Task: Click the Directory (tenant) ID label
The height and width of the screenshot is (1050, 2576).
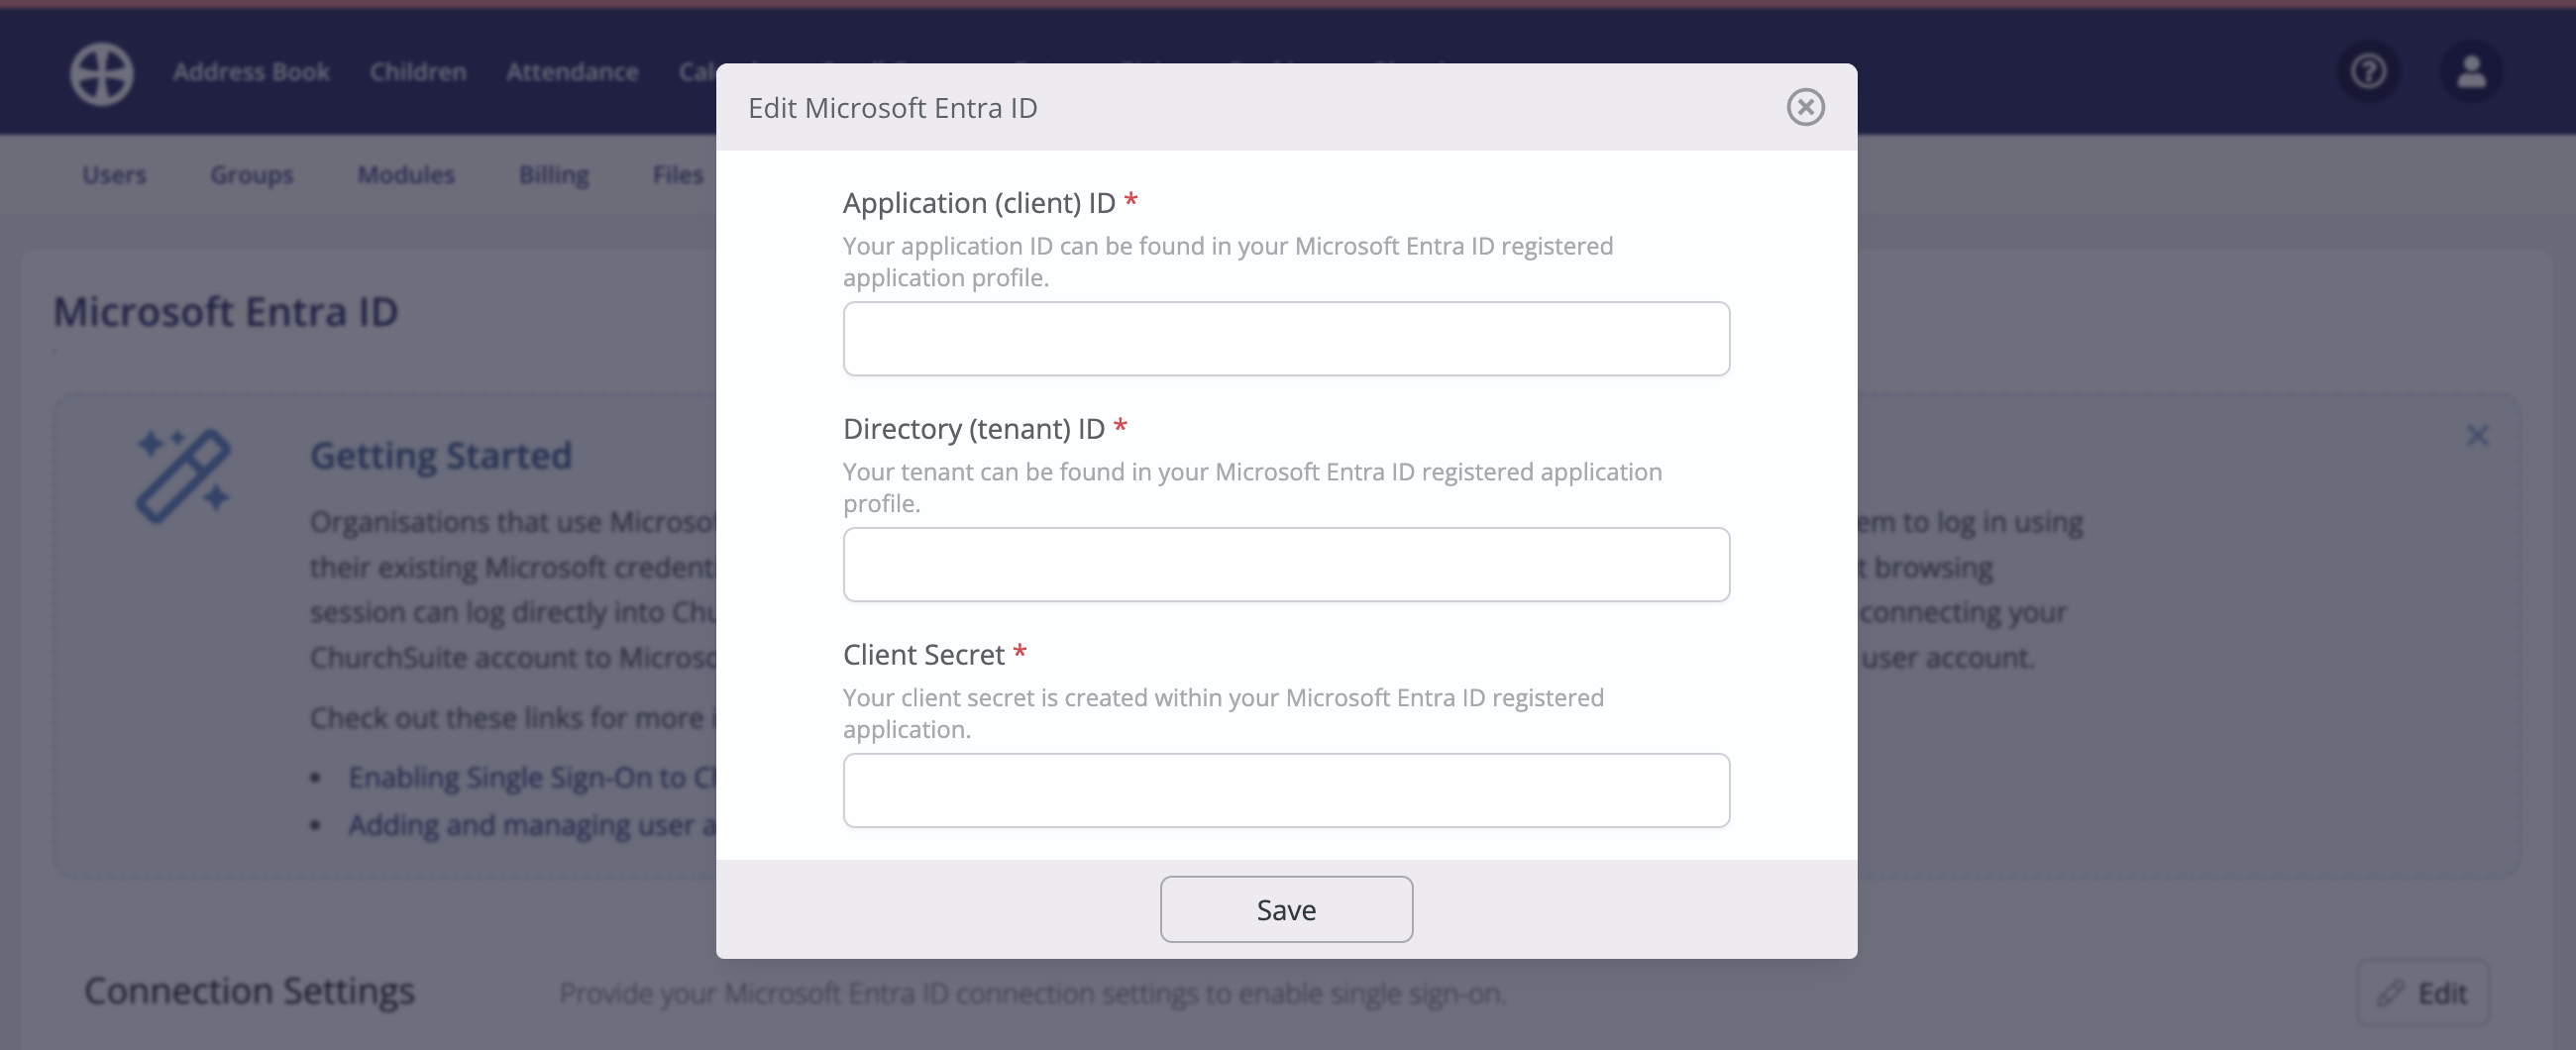Action: (x=973, y=428)
